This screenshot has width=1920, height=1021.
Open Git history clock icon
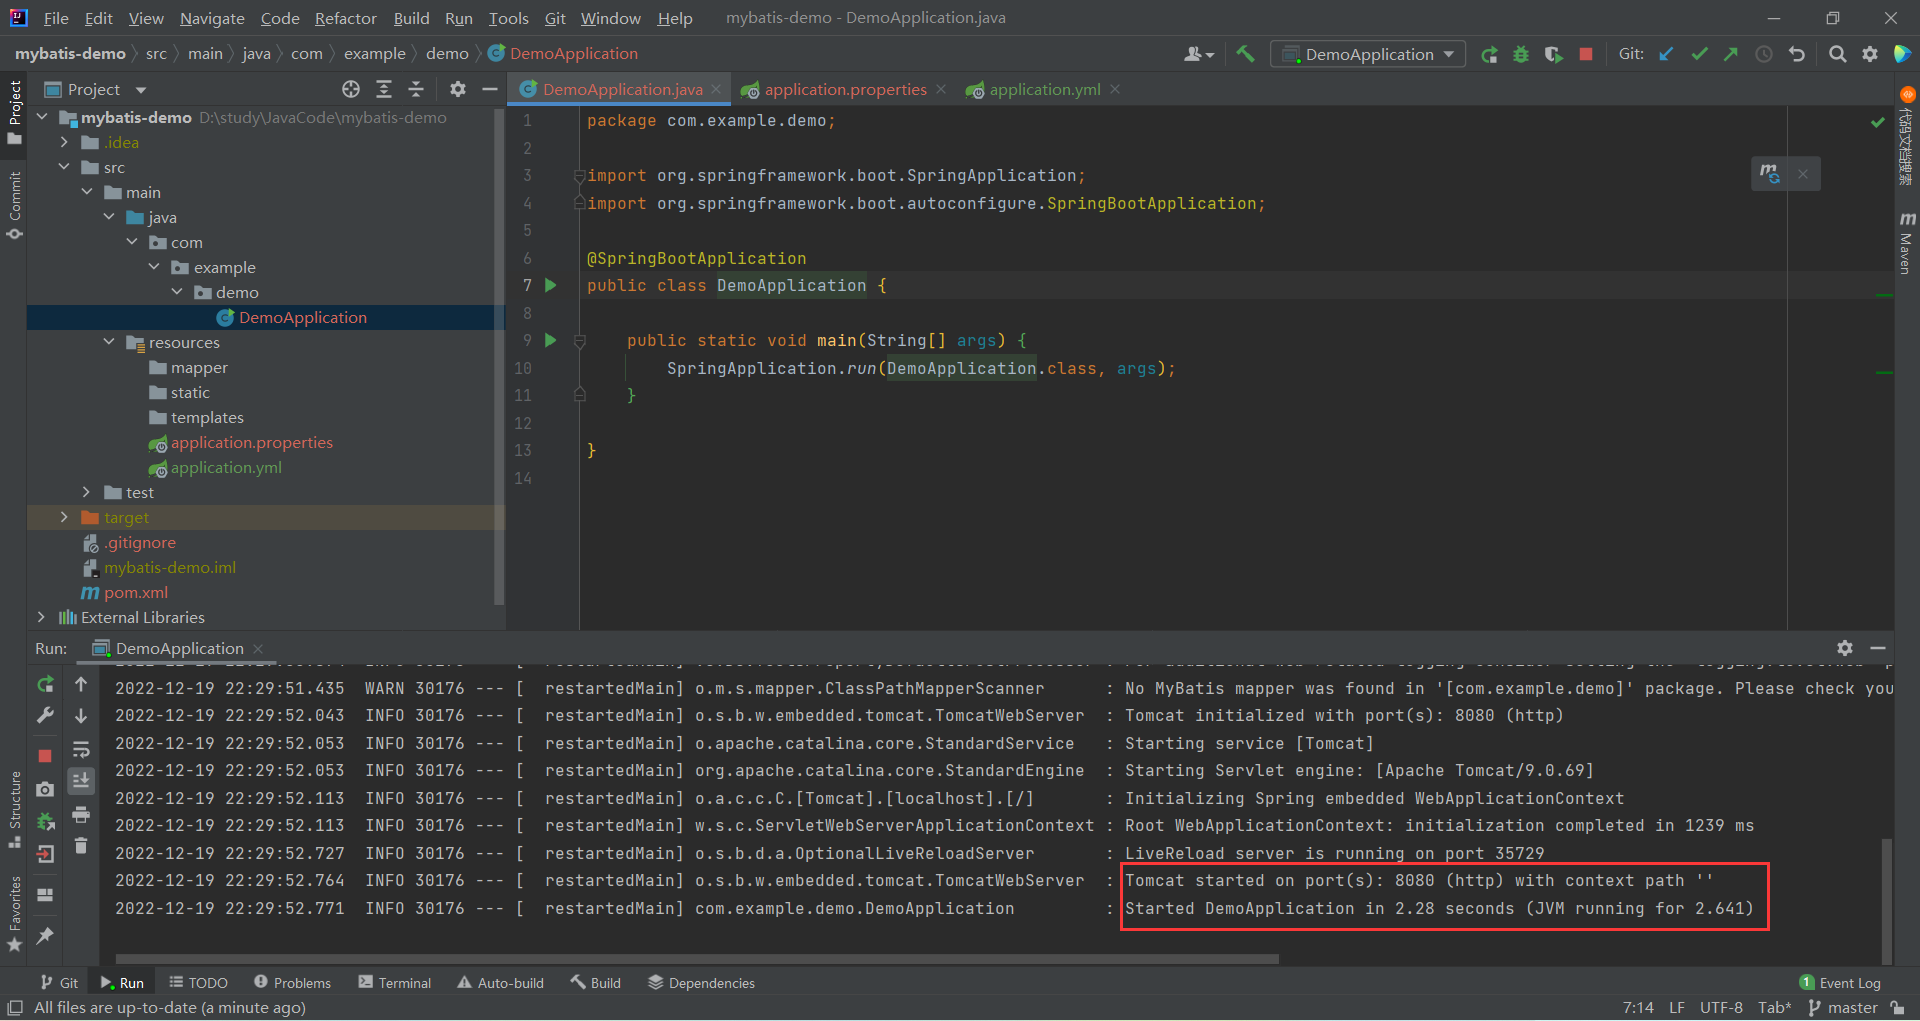coord(1764,54)
